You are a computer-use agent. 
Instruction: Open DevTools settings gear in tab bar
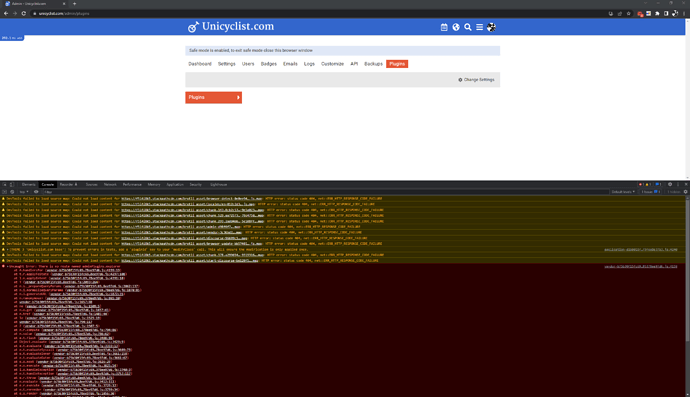click(670, 185)
